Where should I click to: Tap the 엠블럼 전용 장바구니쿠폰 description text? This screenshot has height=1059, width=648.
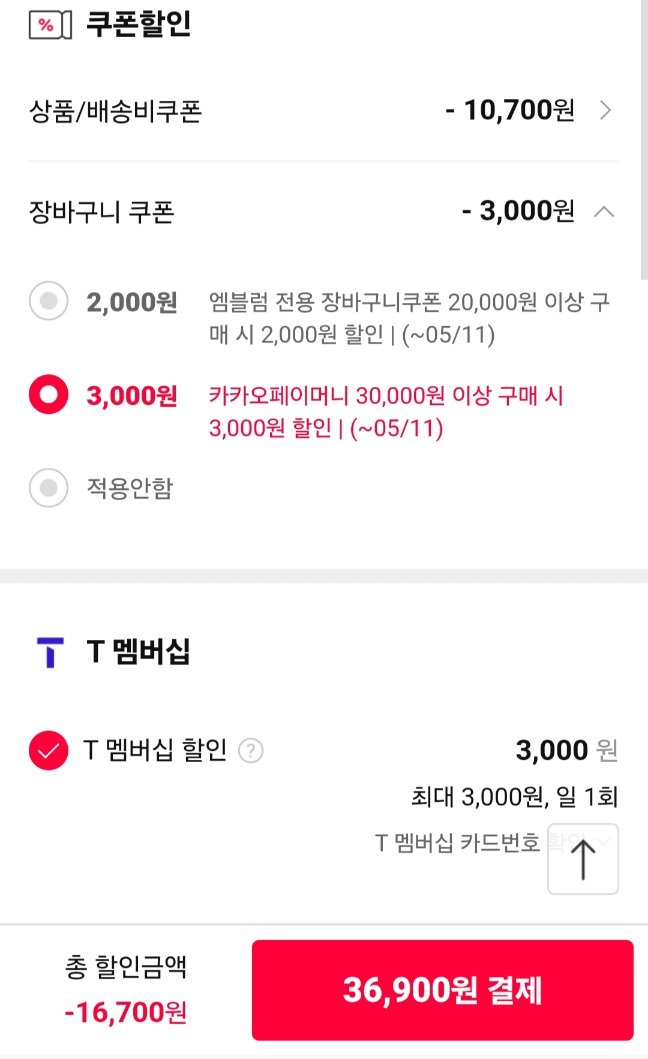[x=410, y=318]
